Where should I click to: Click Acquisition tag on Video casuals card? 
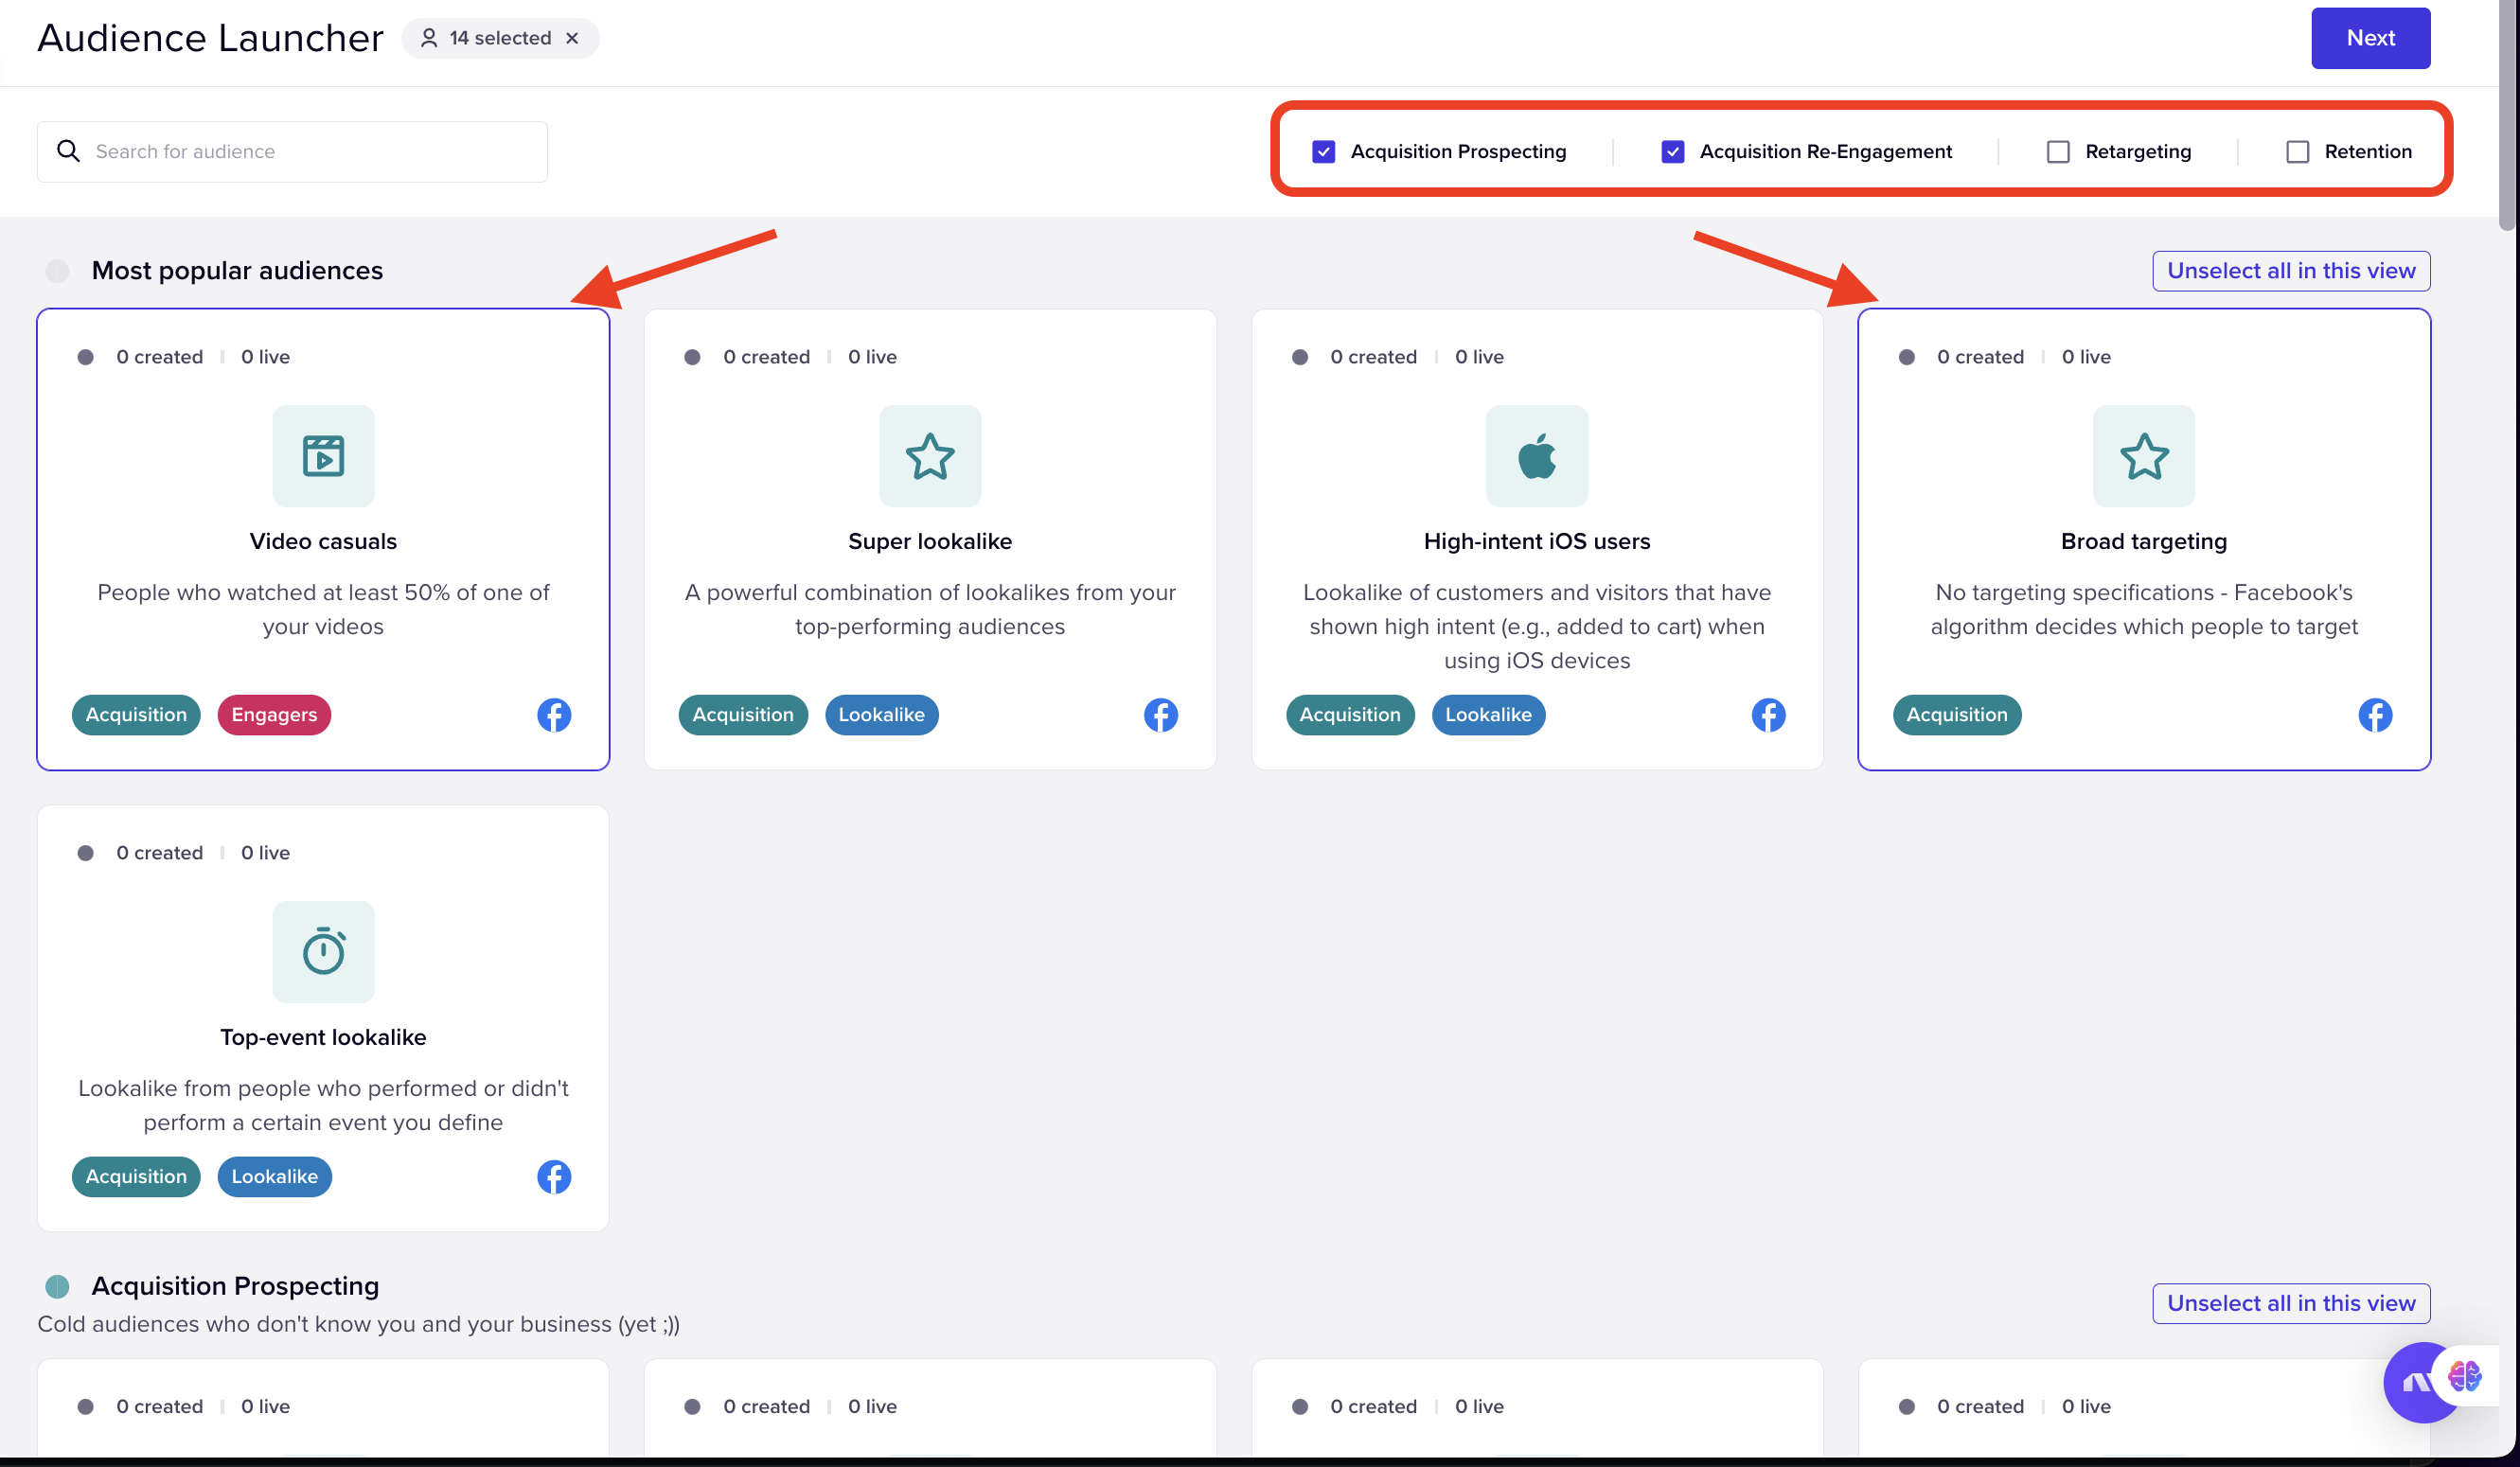coord(136,715)
